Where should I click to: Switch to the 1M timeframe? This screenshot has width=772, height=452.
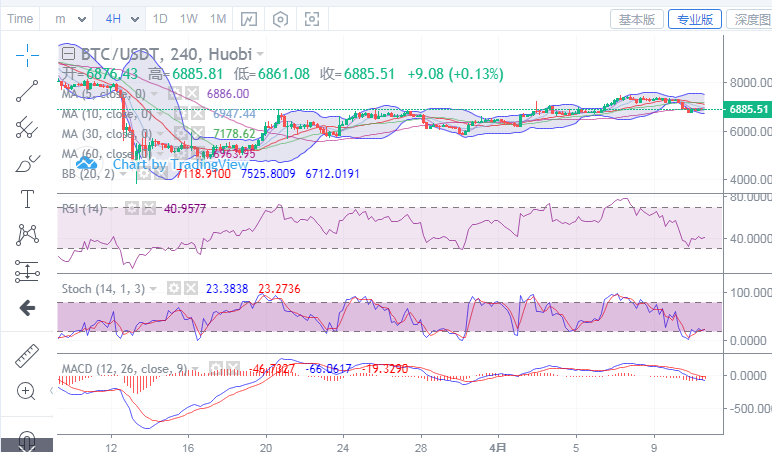[218, 19]
